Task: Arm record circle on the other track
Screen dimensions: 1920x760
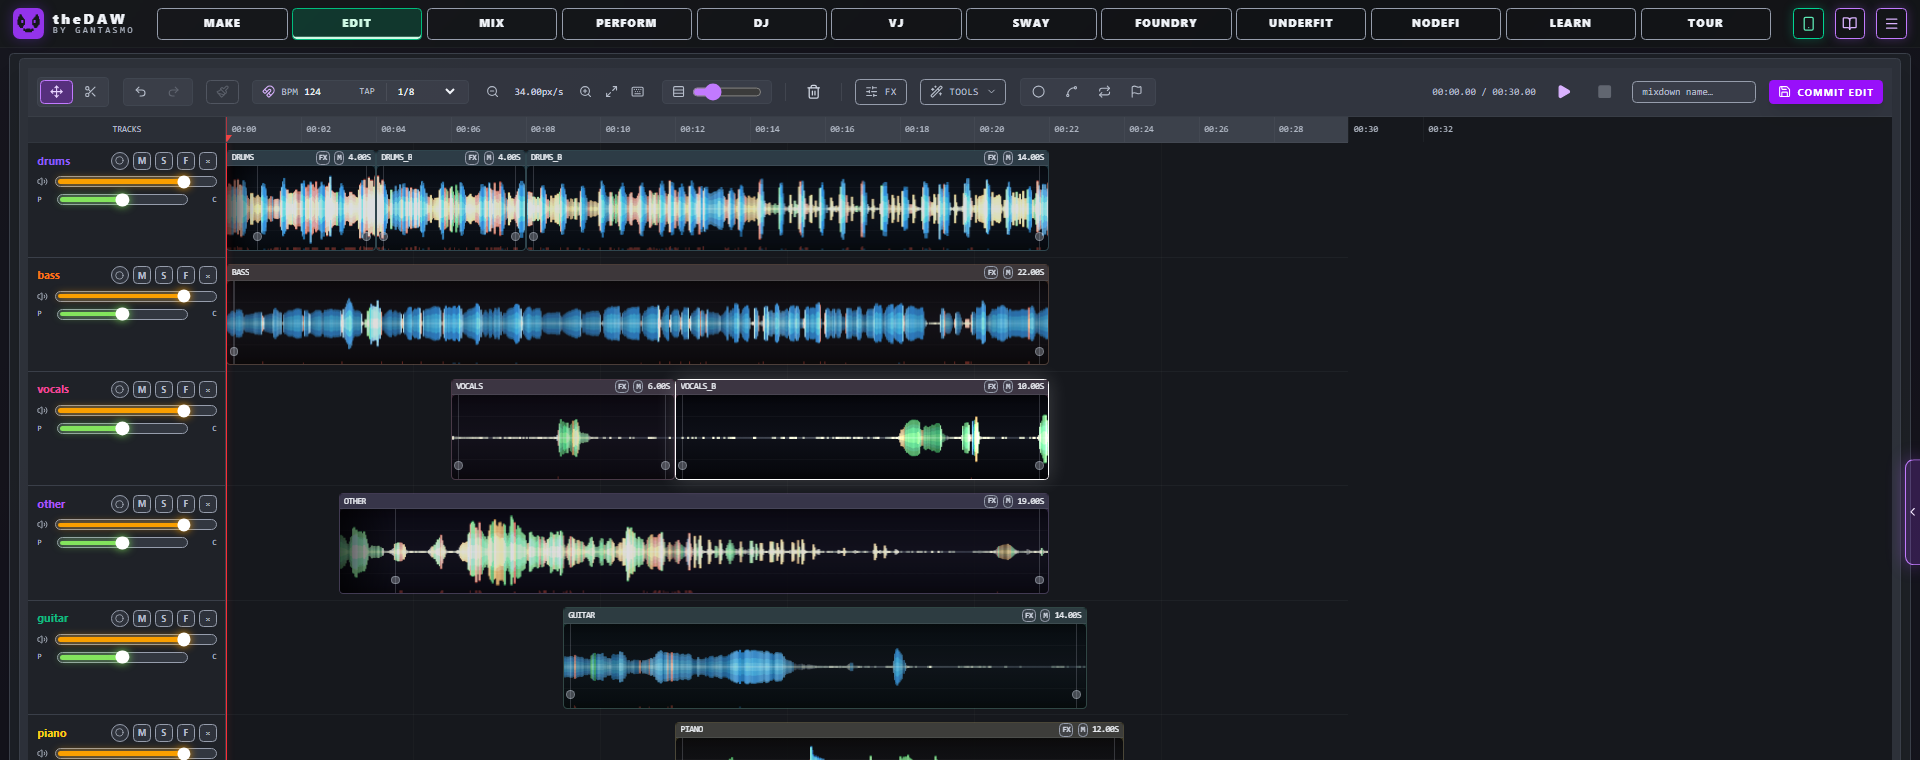Action: pos(120,504)
